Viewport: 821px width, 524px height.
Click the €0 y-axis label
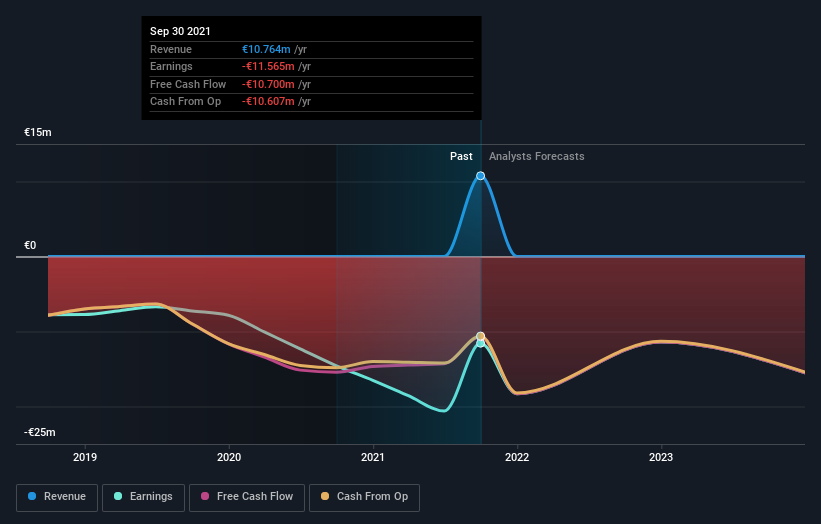[x=30, y=246]
